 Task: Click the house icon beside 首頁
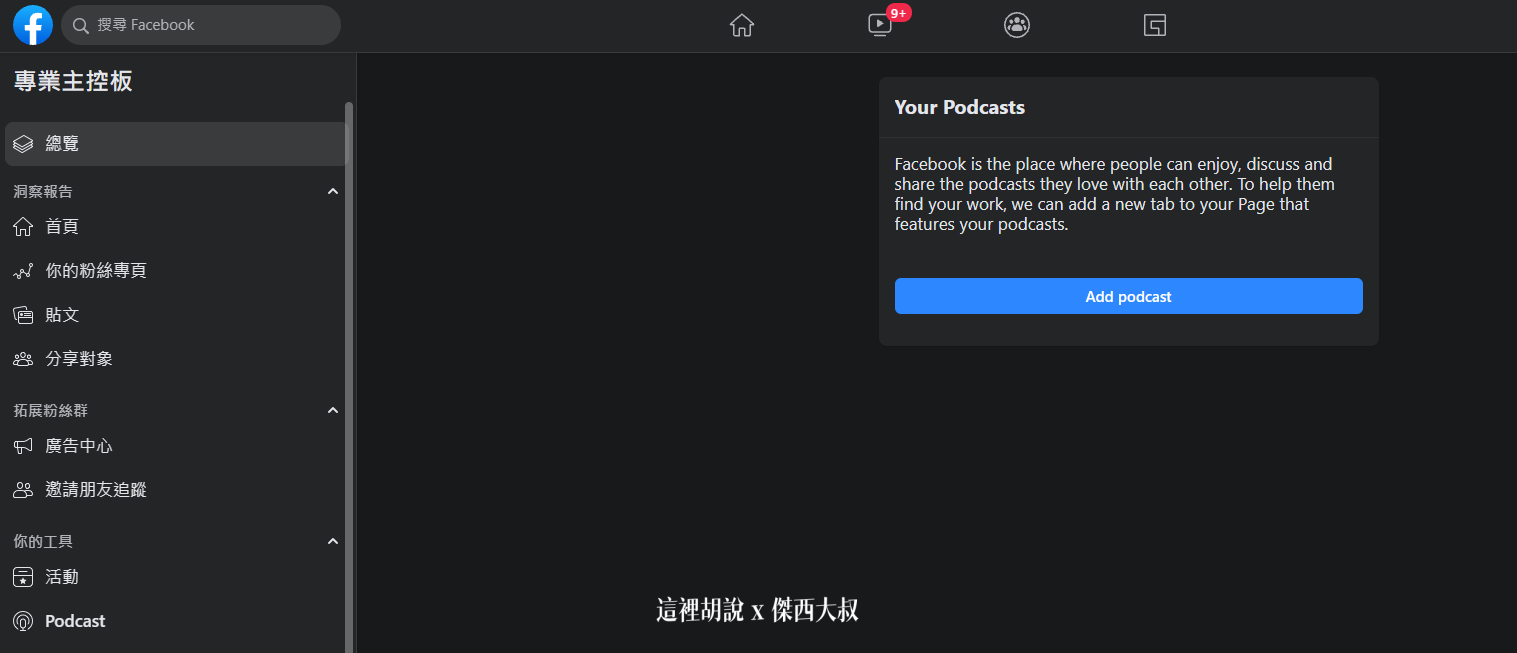[x=23, y=227]
